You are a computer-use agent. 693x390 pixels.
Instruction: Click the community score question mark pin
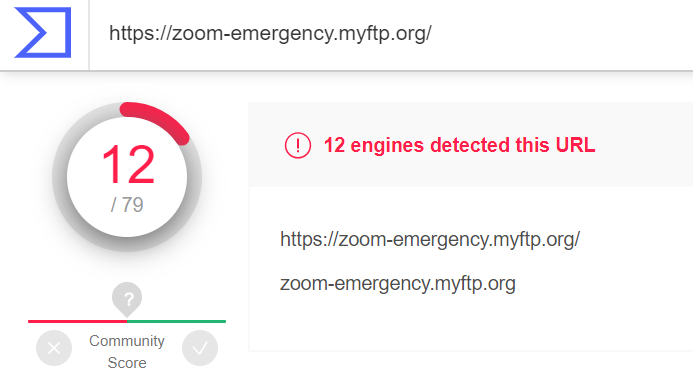127,299
